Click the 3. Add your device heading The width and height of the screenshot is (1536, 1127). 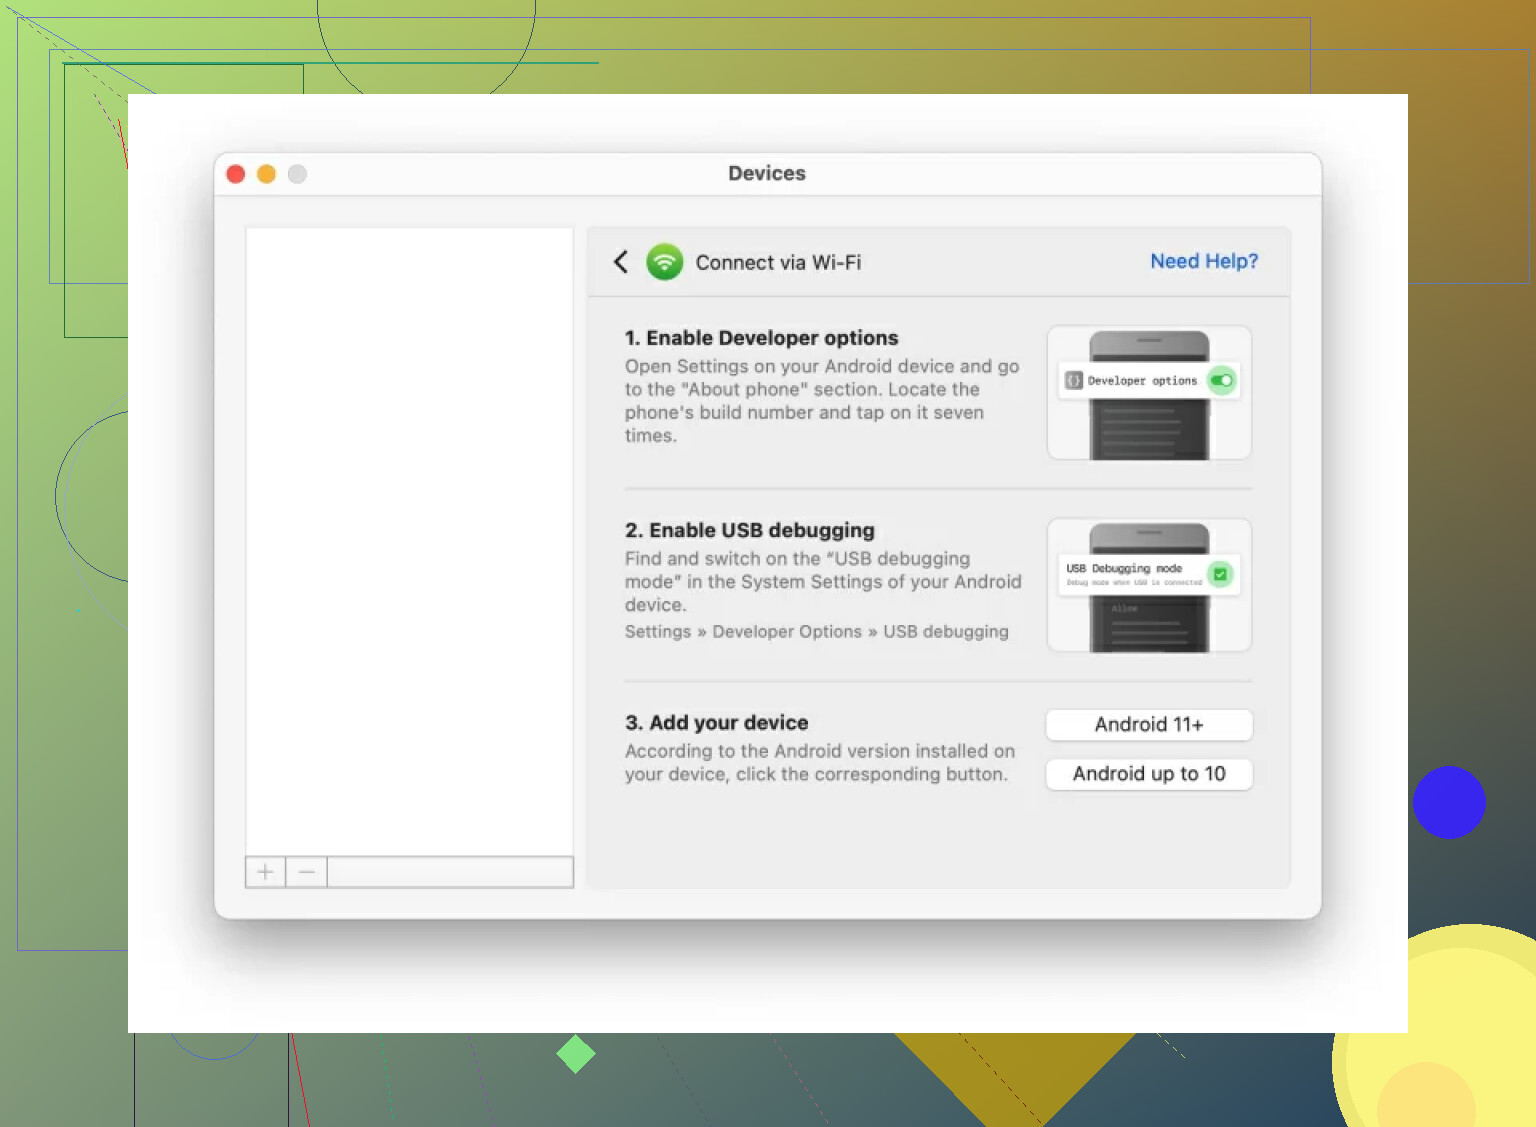click(x=717, y=723)
